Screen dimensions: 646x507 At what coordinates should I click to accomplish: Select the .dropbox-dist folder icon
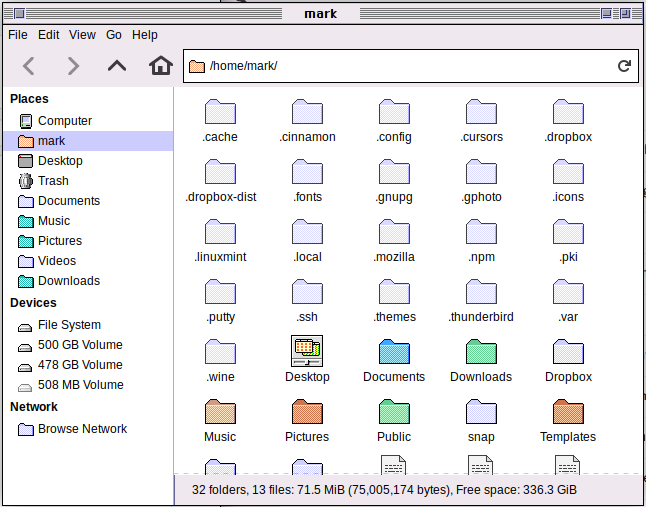point(220,172)
